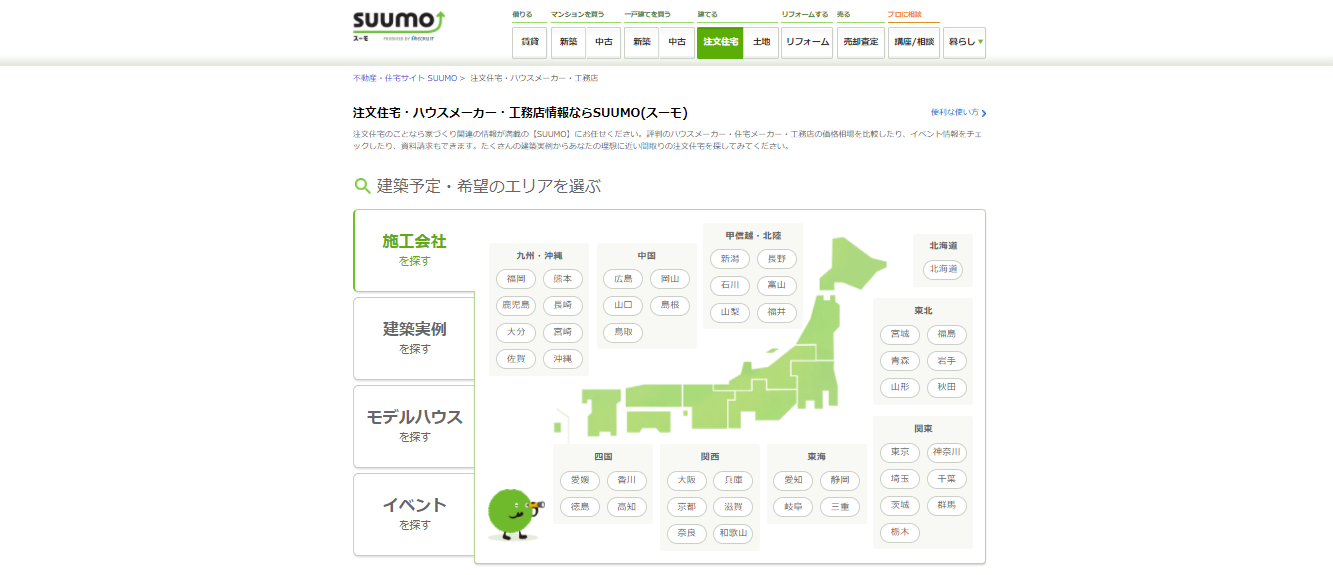Open the 便利な使い方 help link
The width and height of the screenshot is (1333, 575).
957,113
